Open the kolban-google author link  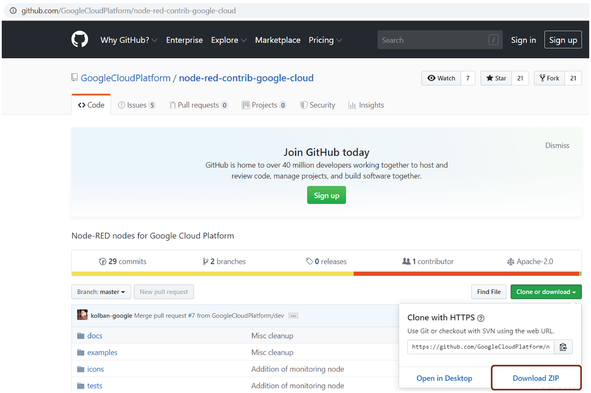point(111,315)
